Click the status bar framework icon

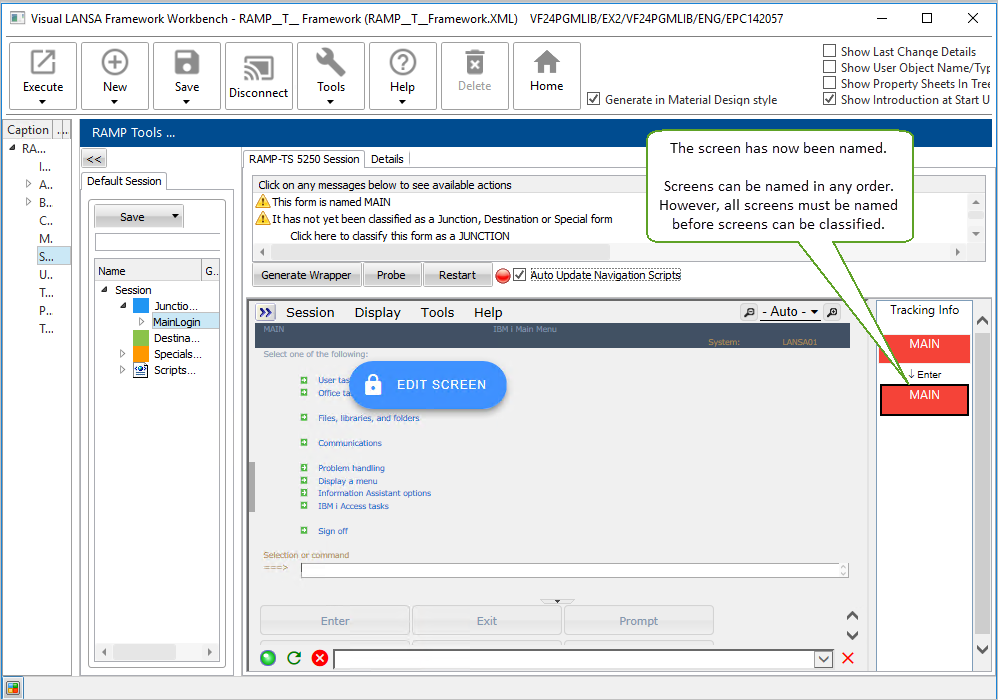(13, 688)
